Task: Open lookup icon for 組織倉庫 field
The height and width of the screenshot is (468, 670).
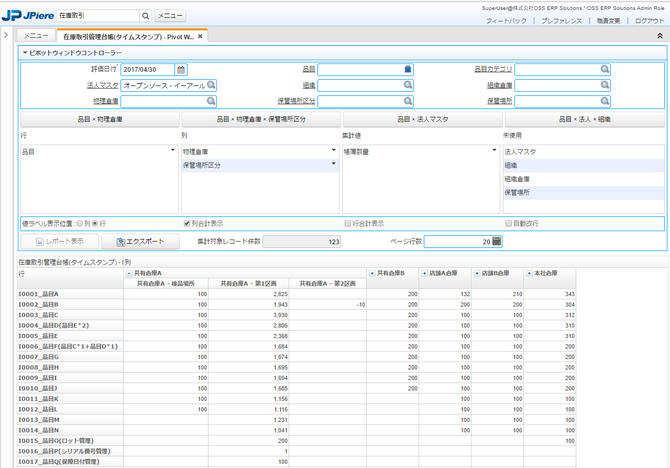Action: pyautogui.click(x=605, y=85)
